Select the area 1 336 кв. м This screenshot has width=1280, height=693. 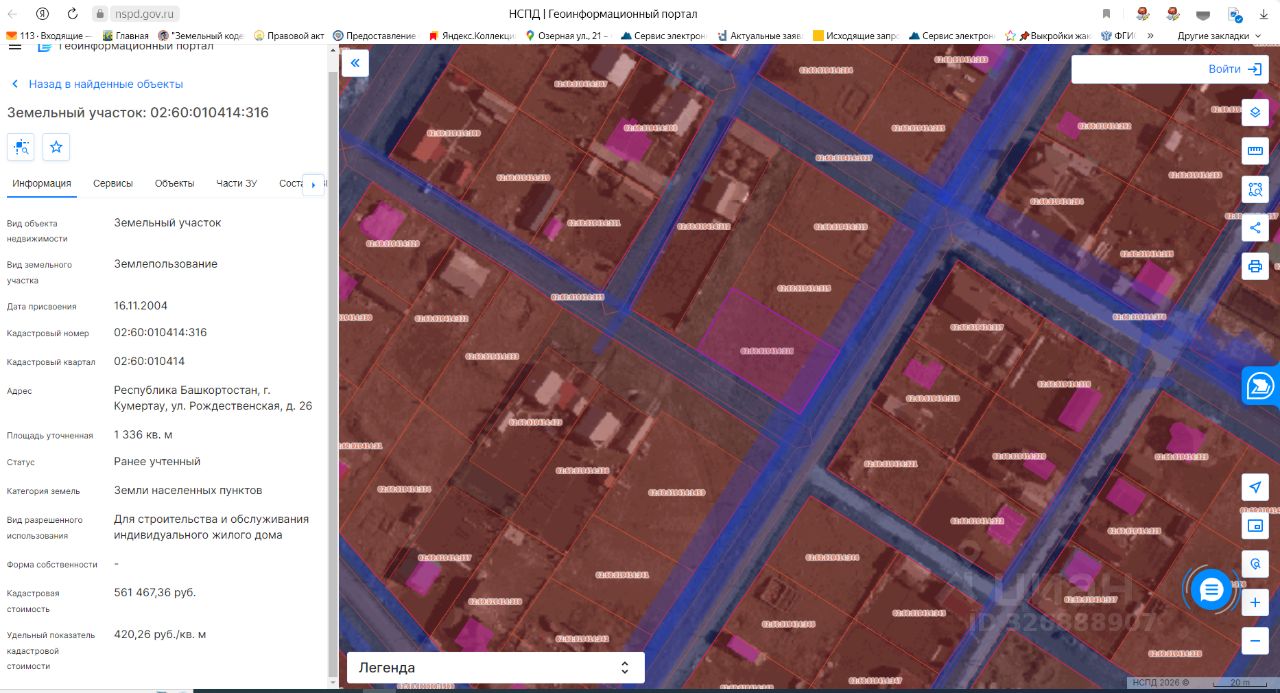143,434
